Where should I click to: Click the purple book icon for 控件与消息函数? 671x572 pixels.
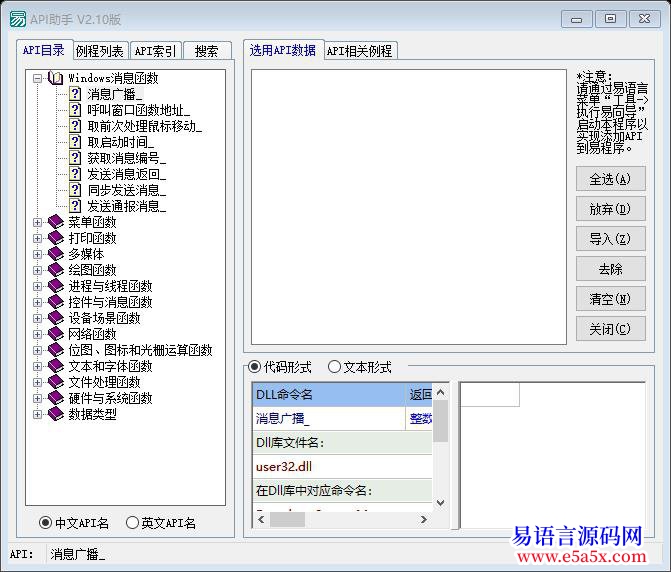tap(56, 302)
